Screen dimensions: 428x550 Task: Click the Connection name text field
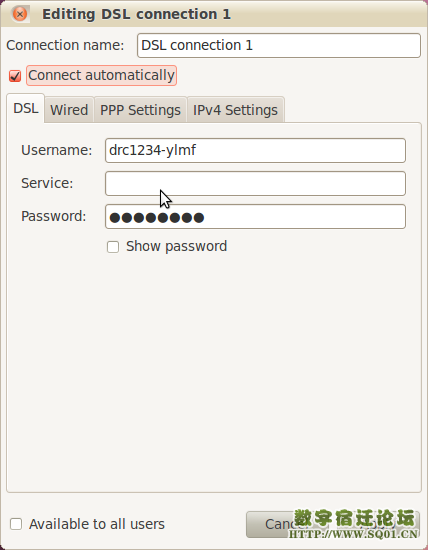point(279,46)
